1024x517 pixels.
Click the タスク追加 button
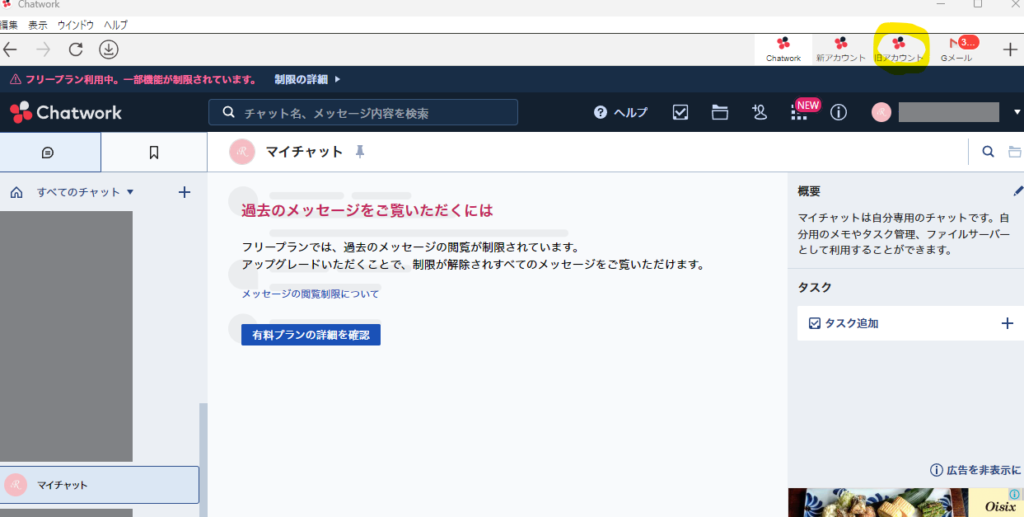[x=843, y=323]
